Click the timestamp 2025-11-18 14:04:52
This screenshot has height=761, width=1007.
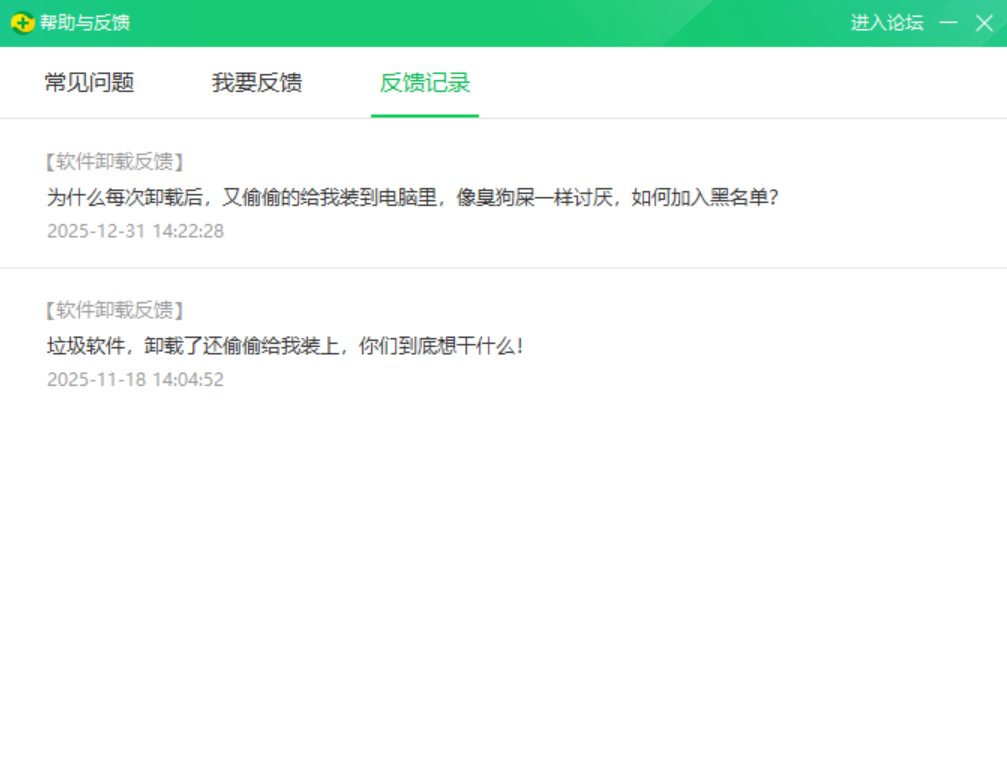coord(135,380)
